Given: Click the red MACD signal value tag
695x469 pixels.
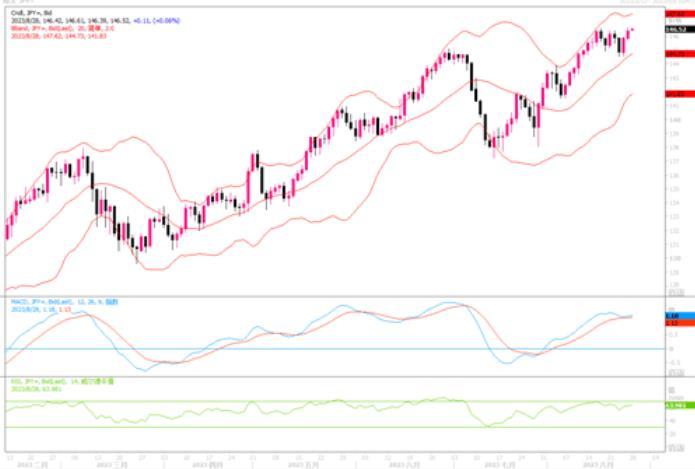Looking at the screenshot, I should click(x=674, y=322).
